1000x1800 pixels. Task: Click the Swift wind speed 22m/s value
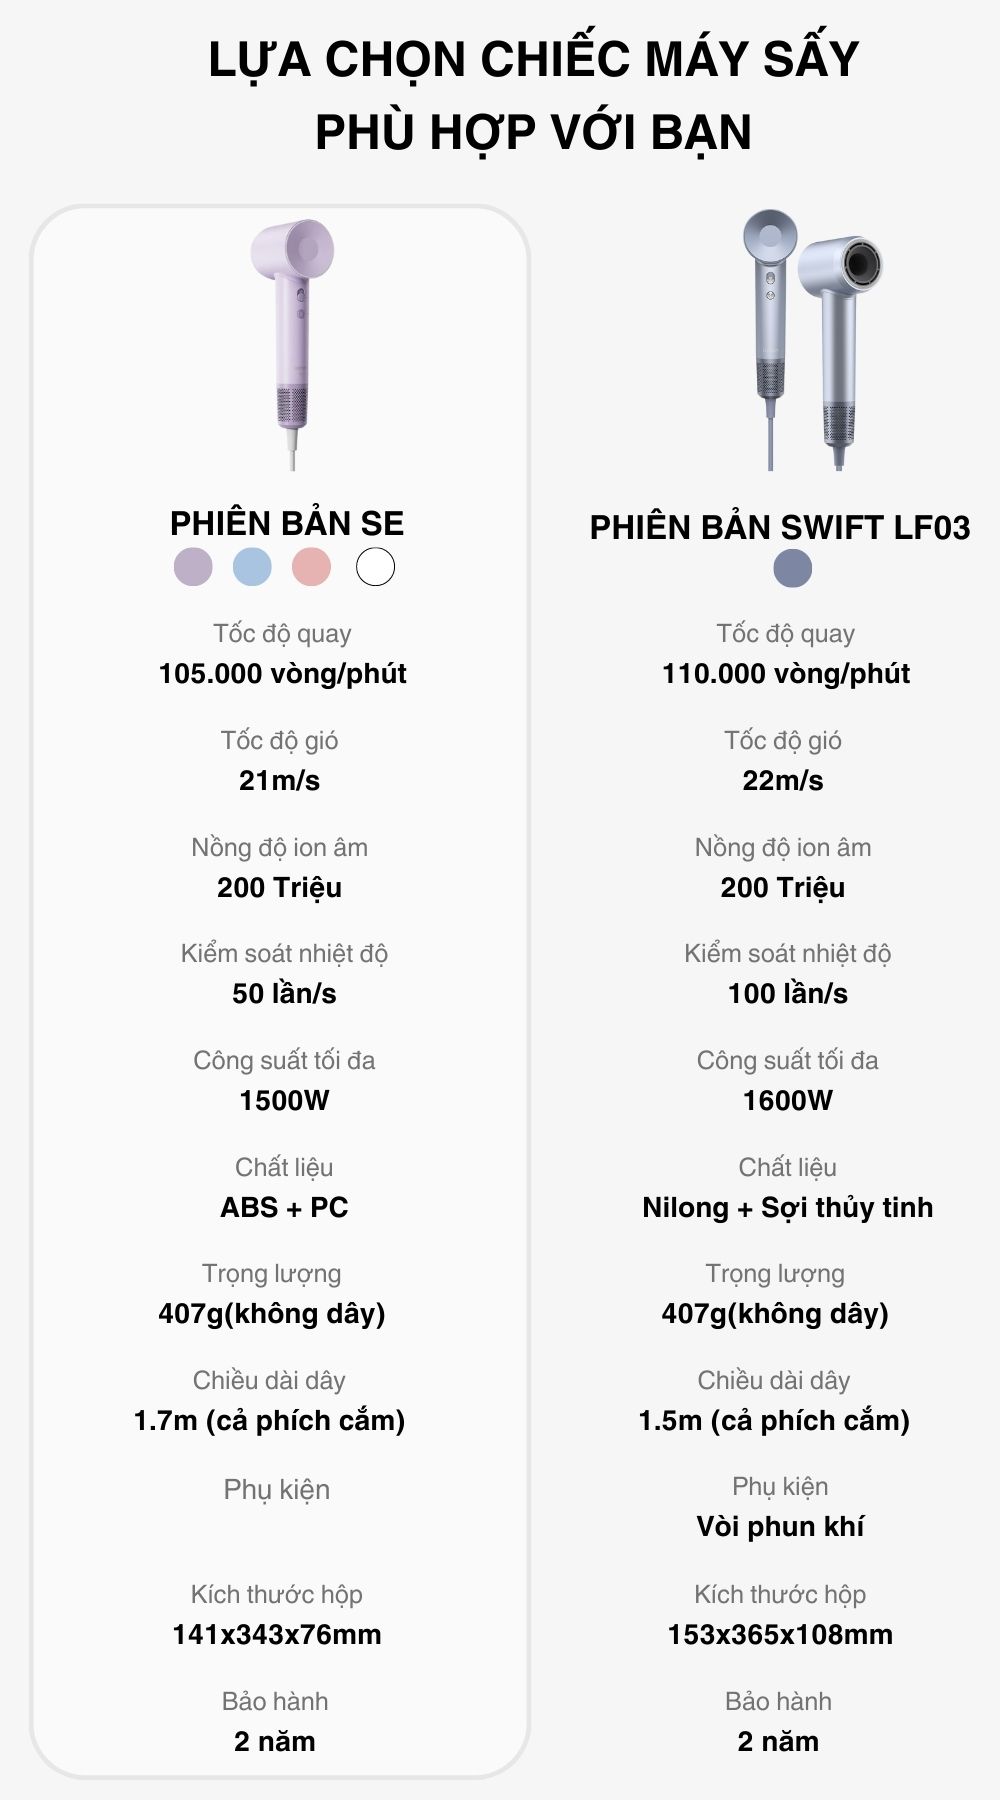tap(783, 780)
